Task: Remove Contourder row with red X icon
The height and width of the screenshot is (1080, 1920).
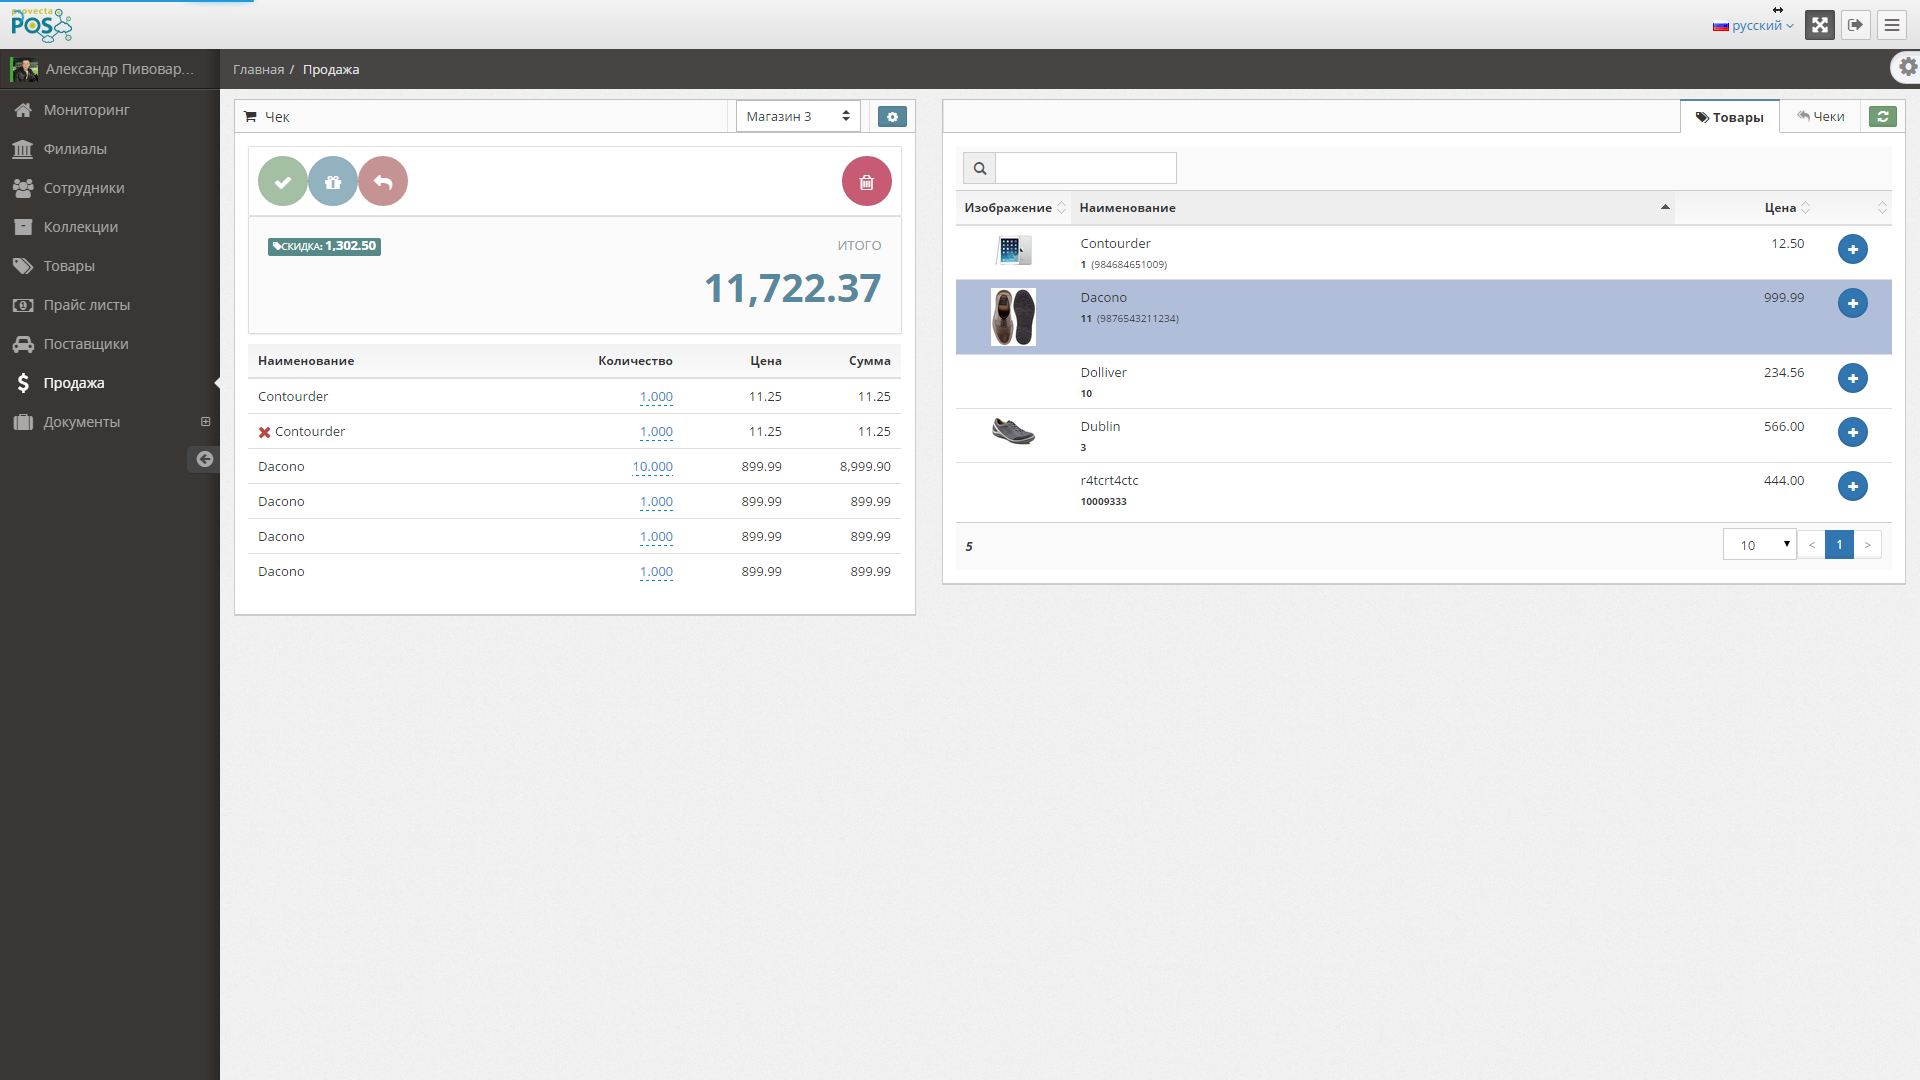Action: click(264, 432)
